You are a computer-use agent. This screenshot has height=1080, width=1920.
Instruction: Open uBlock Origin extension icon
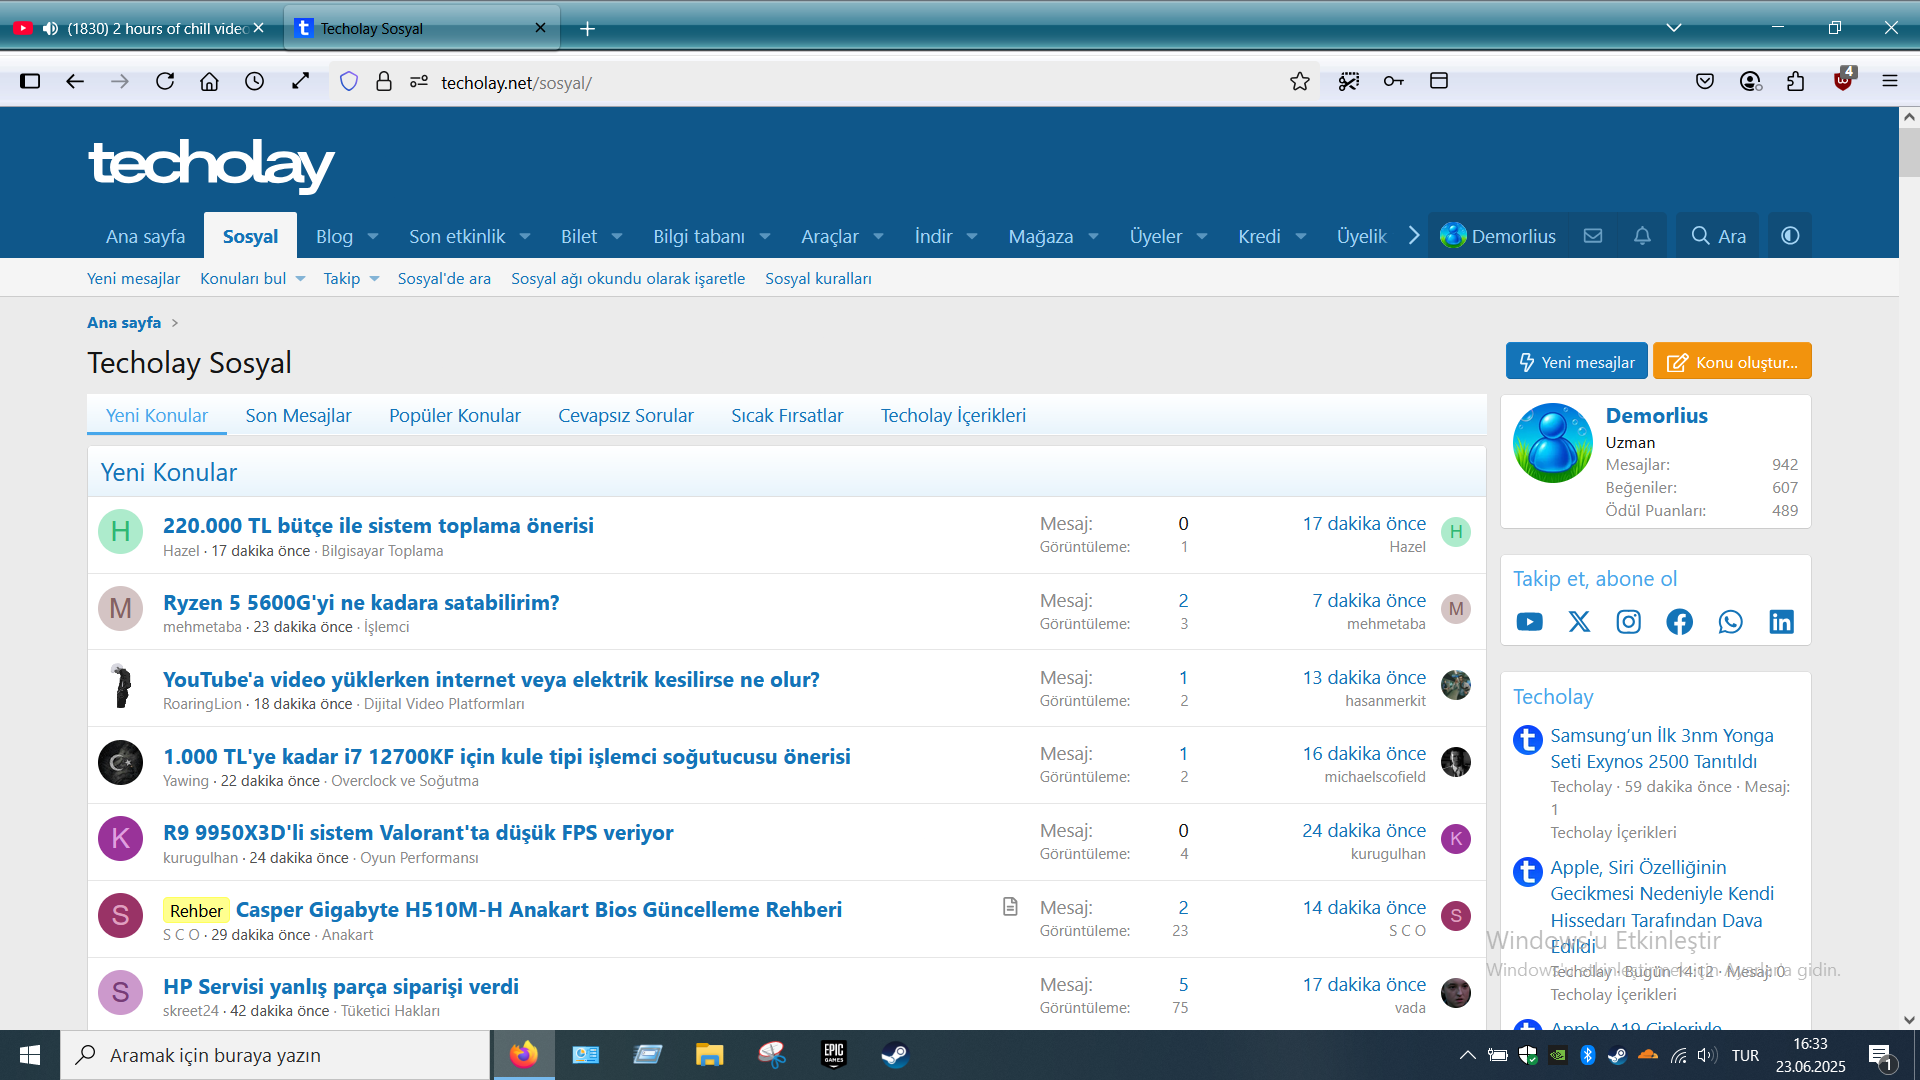[1844, 80]
